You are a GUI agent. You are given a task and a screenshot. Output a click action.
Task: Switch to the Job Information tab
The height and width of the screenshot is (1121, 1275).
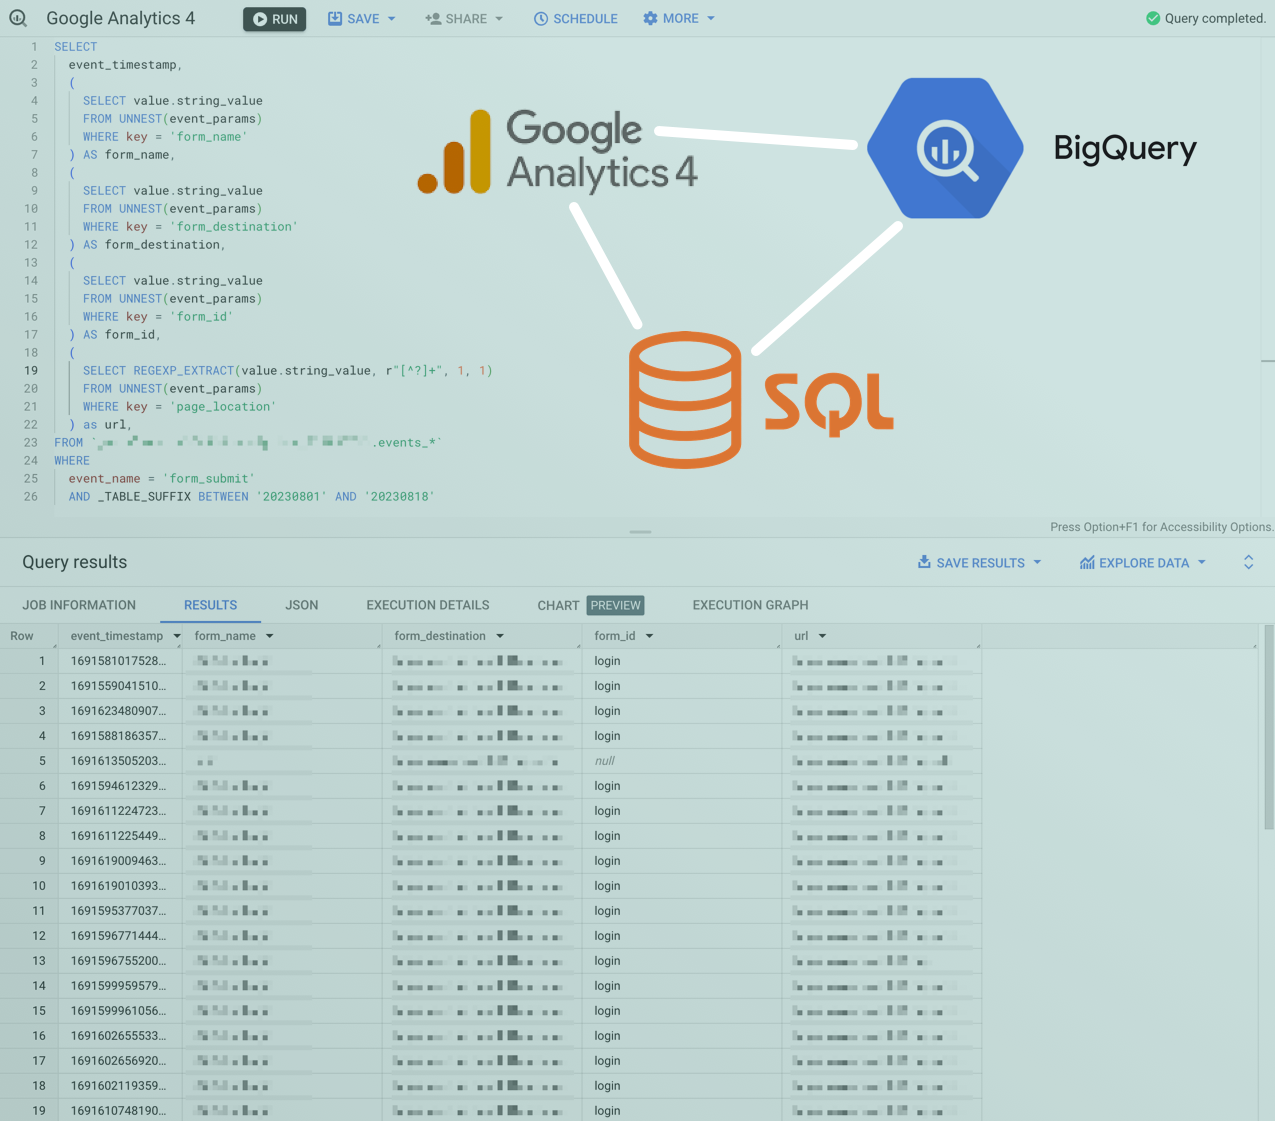79,605
